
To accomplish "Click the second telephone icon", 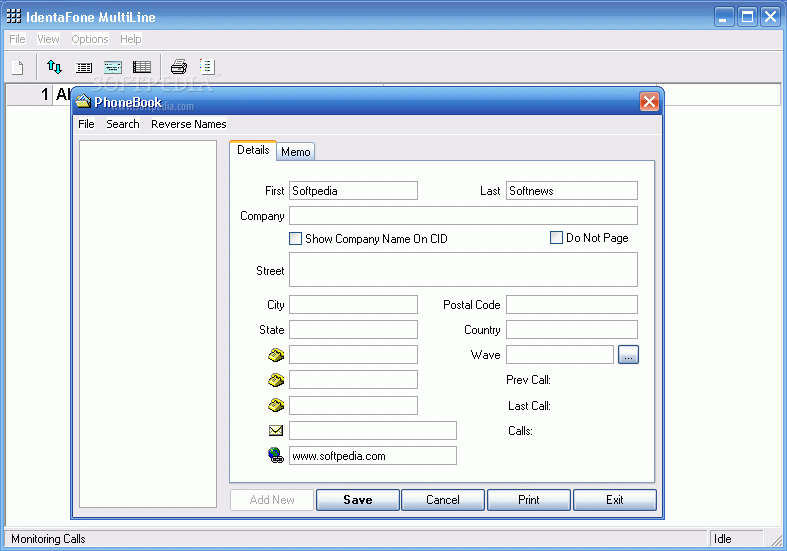I will pos(276,380).
